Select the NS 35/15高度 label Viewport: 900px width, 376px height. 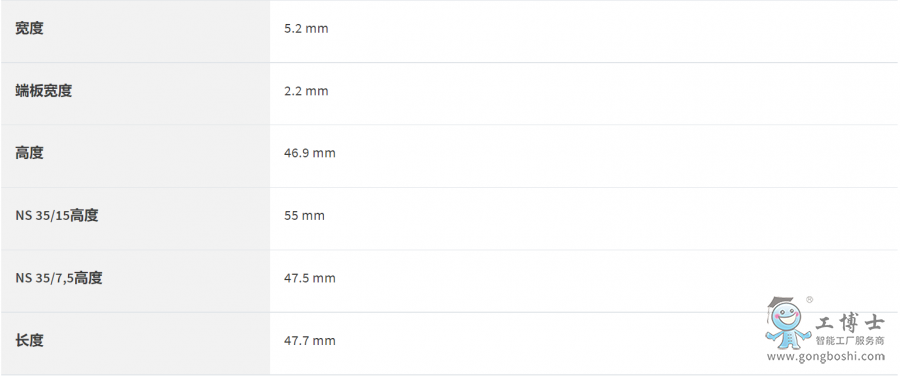(57, 215)
